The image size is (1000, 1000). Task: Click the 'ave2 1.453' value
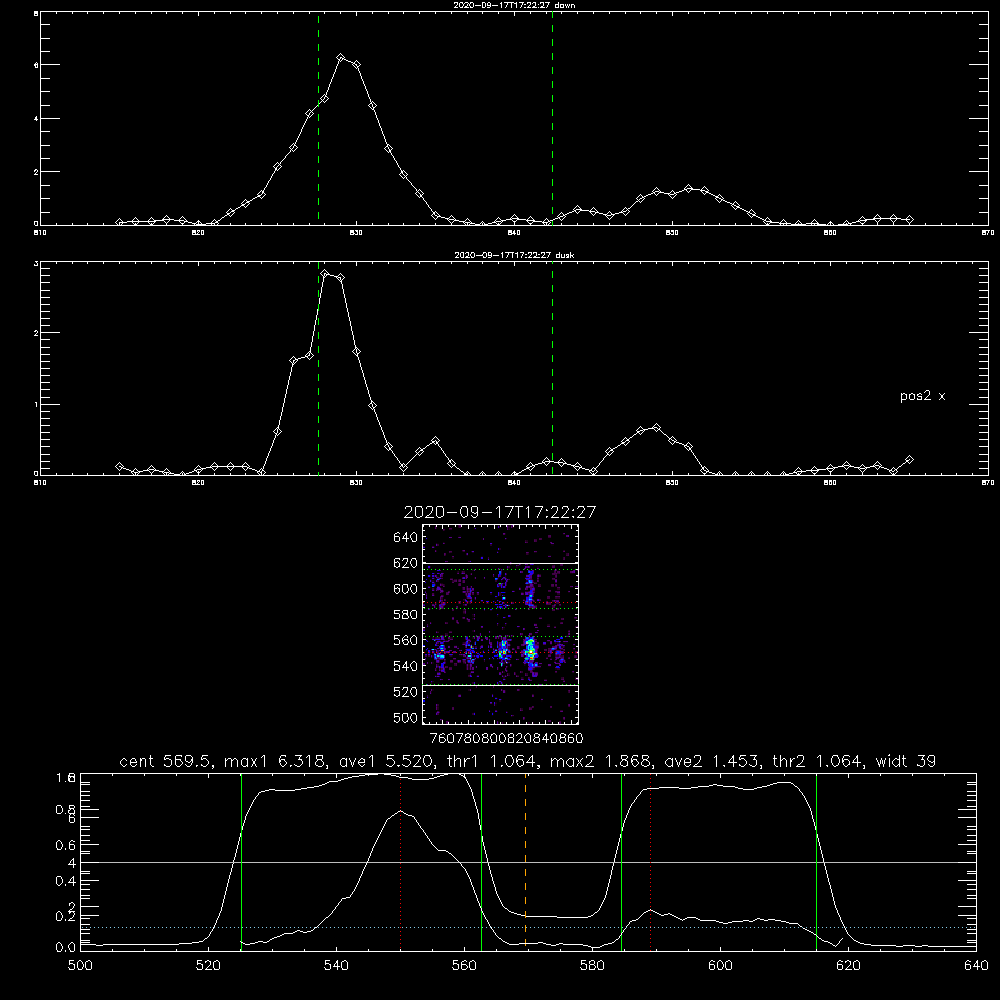[x=712, y=761]
